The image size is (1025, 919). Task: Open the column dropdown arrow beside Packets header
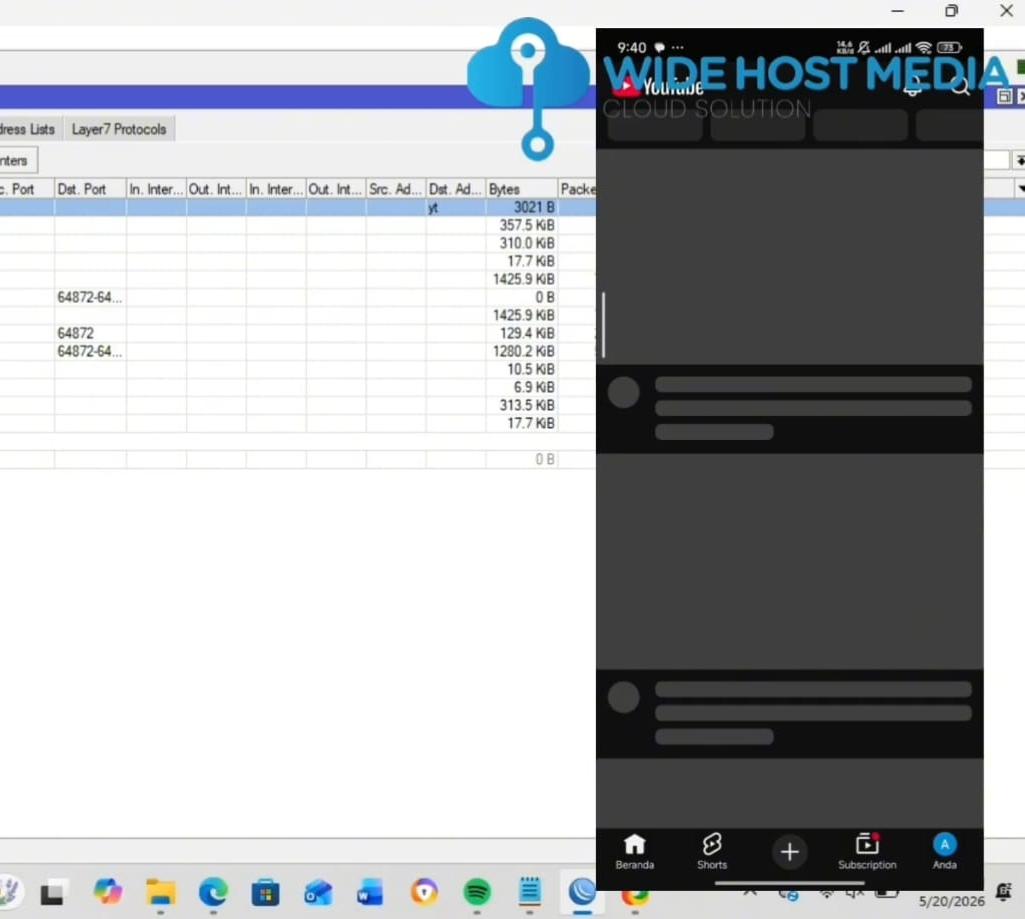tap(1020, 189)
